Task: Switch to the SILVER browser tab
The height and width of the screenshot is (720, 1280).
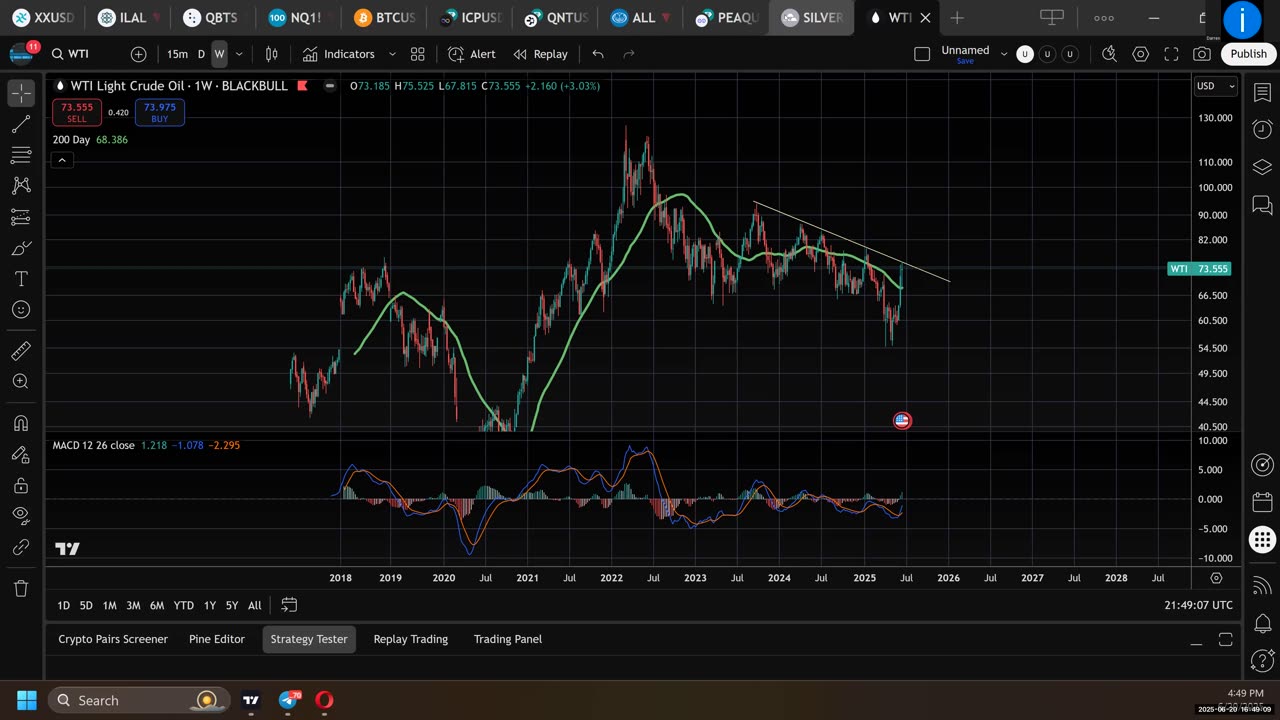Action: pyautogui.click(x=812, y=17)
